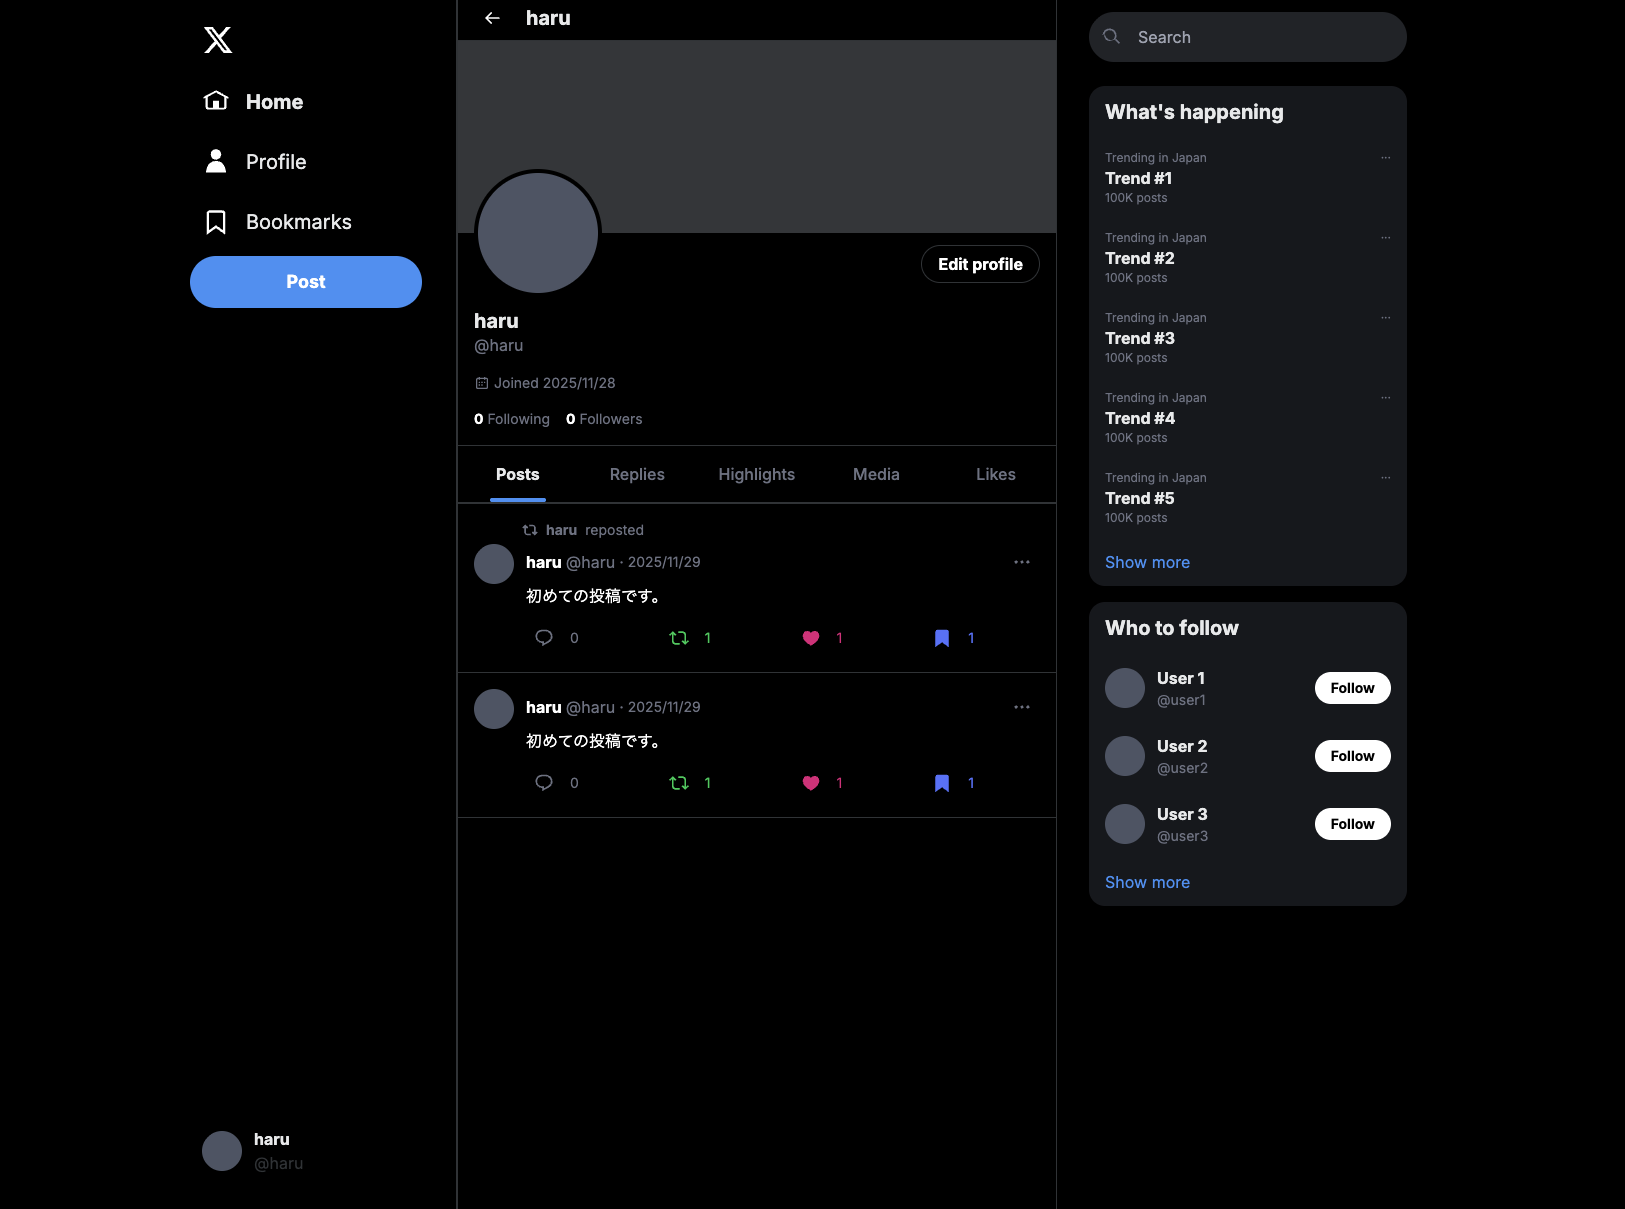Click User 1 avatar in Who to follow
Viewport: 1625px width, 1209px height.
coord(1125,688)
